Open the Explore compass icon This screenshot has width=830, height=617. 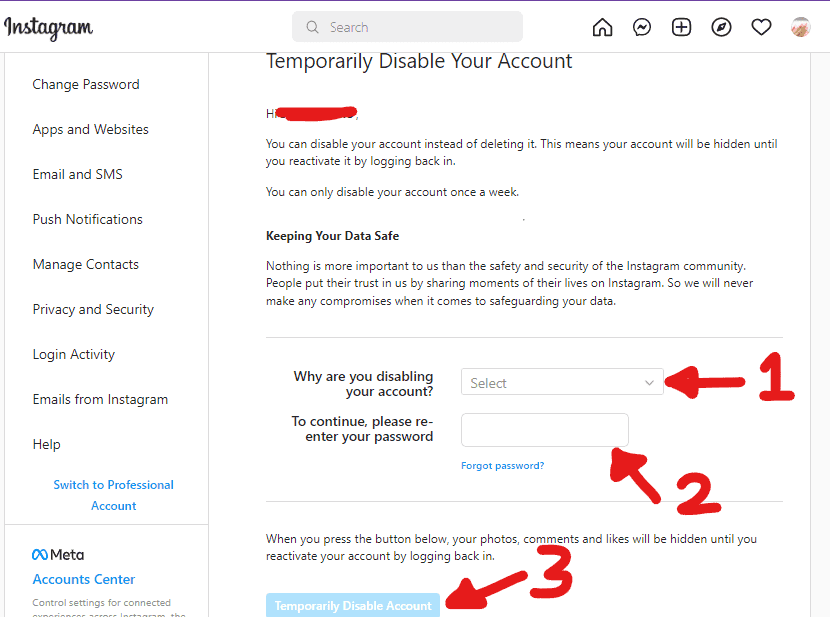coord(721,27)
